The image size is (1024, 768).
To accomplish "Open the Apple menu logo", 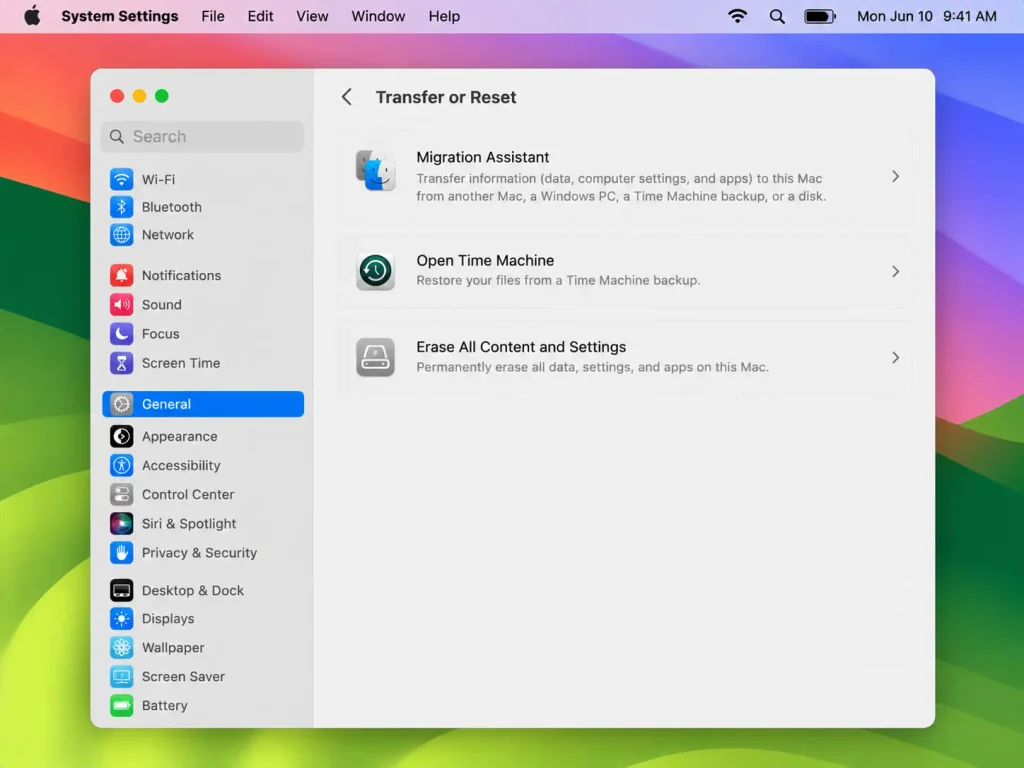I will 32,16.
